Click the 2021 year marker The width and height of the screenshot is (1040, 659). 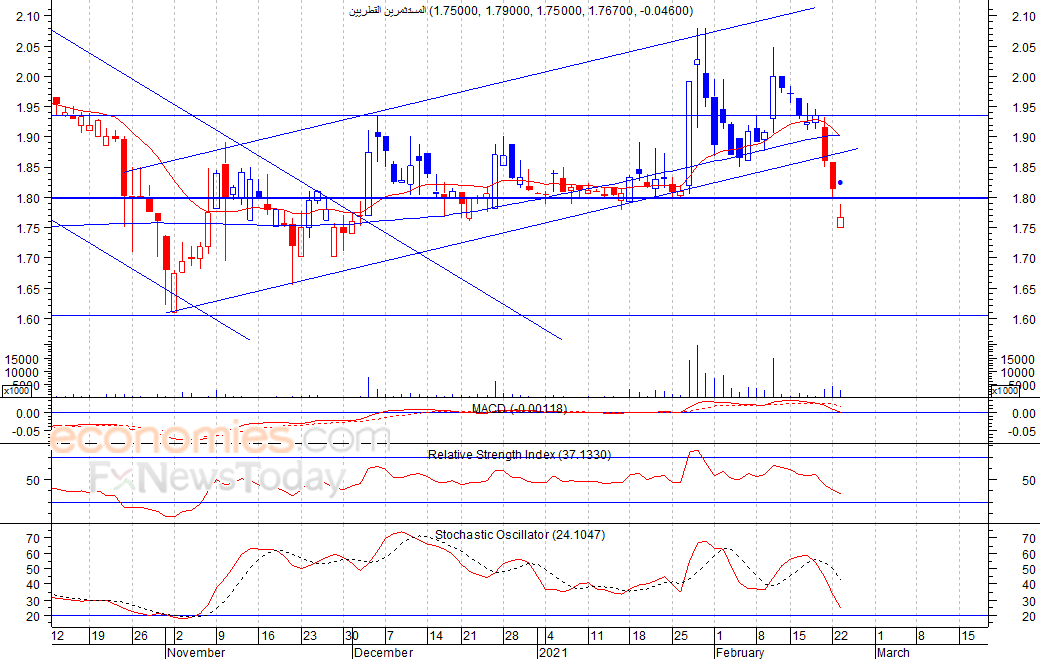coord(553,653)
